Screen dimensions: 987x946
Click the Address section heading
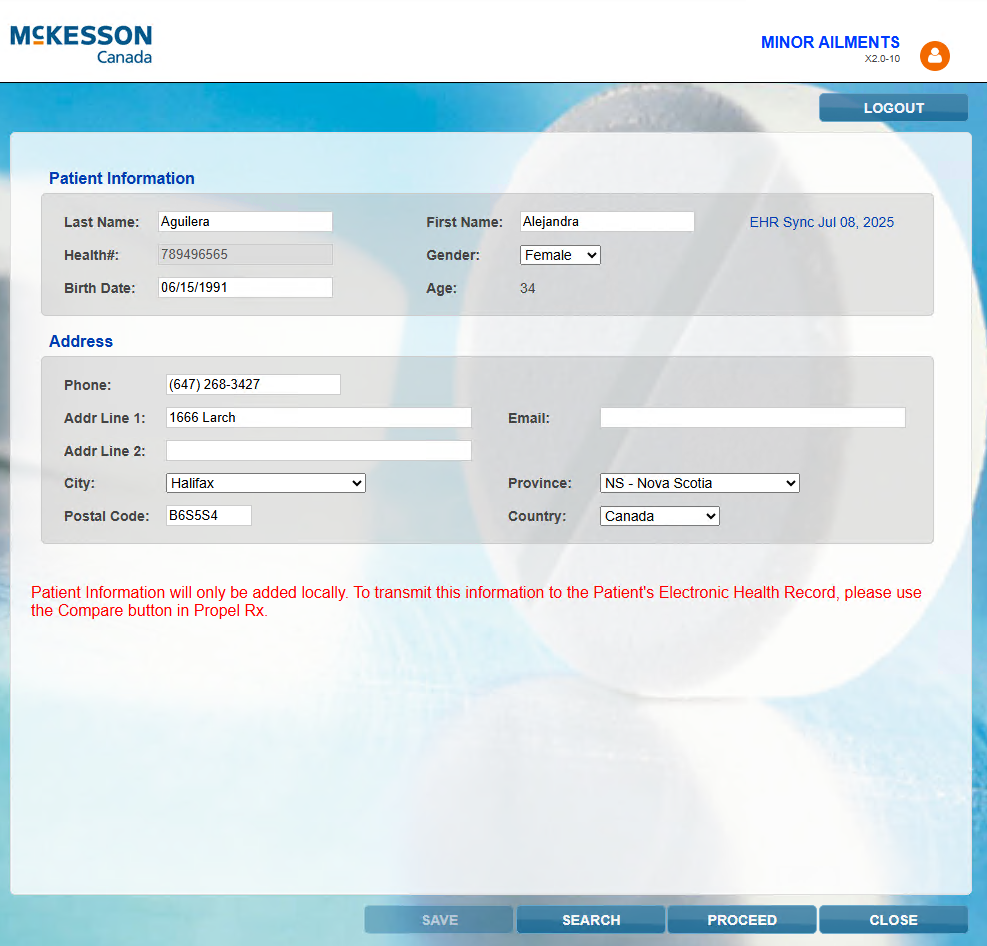[81, 341]
